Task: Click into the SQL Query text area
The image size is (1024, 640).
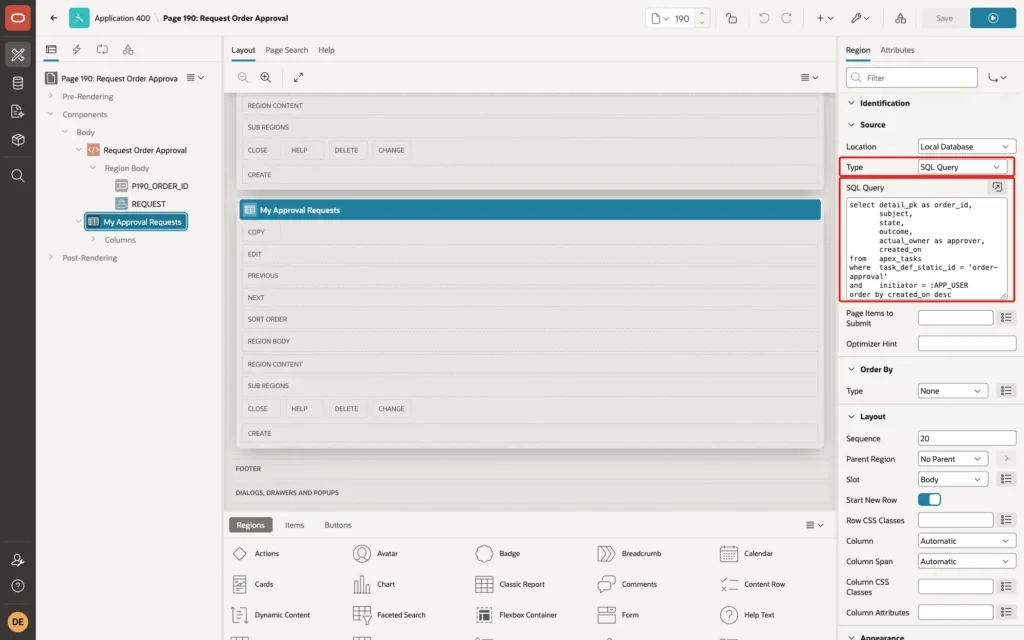Action: tap(926, 249)
